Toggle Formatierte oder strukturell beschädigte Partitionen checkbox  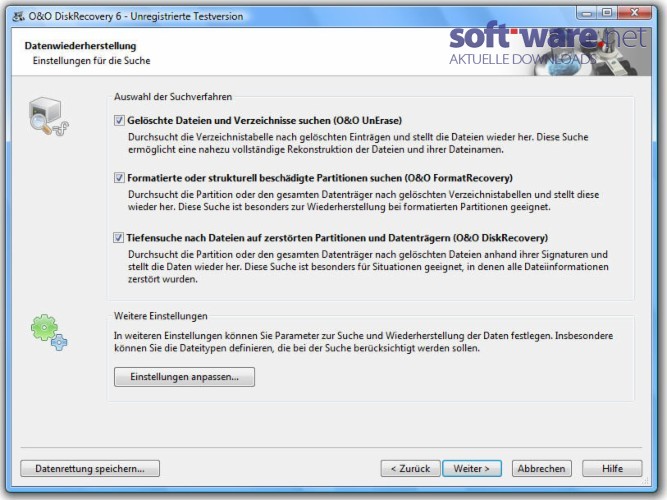click(x=119, y=178)
